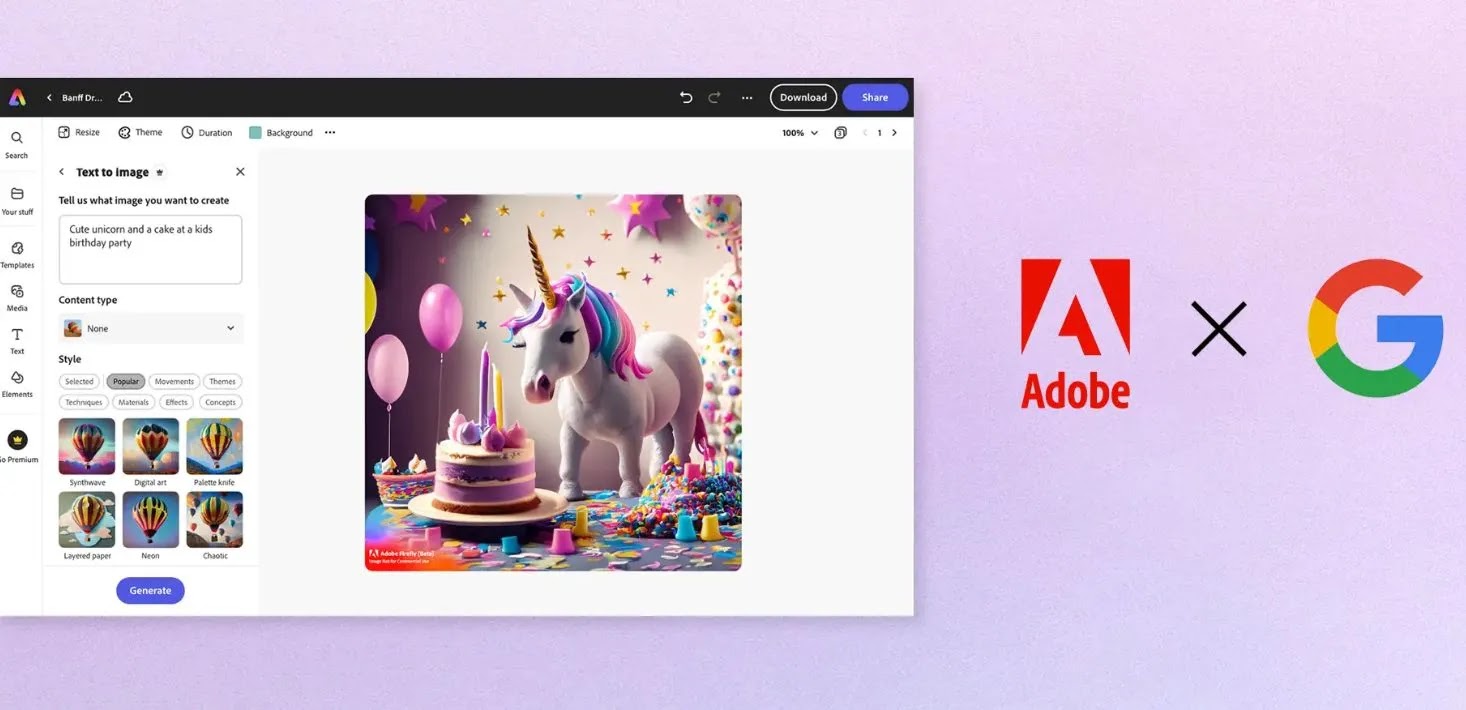Click the Generate button
Screen dimensions: 1466x710
[150, 590]
